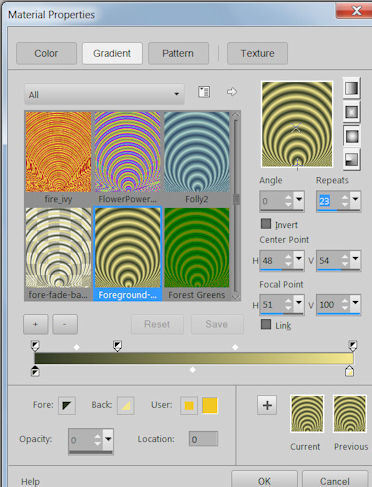The height and width of the screenshot is (487, 372).
Task: Select the FlowerPower gradient thumbnail
Action: click(x=128, y=152)
